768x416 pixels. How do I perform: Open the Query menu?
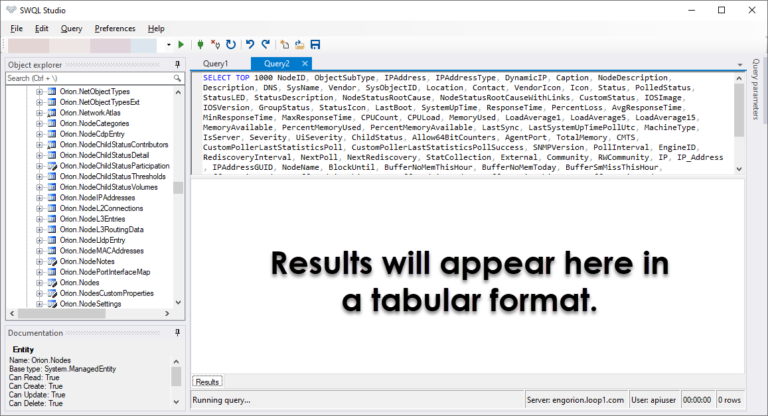click(72, 28)
